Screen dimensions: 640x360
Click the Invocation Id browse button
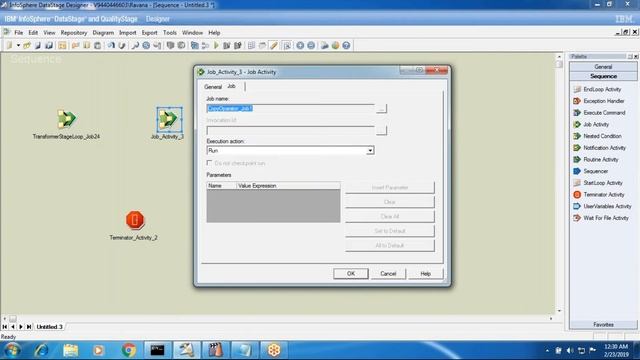381,130
